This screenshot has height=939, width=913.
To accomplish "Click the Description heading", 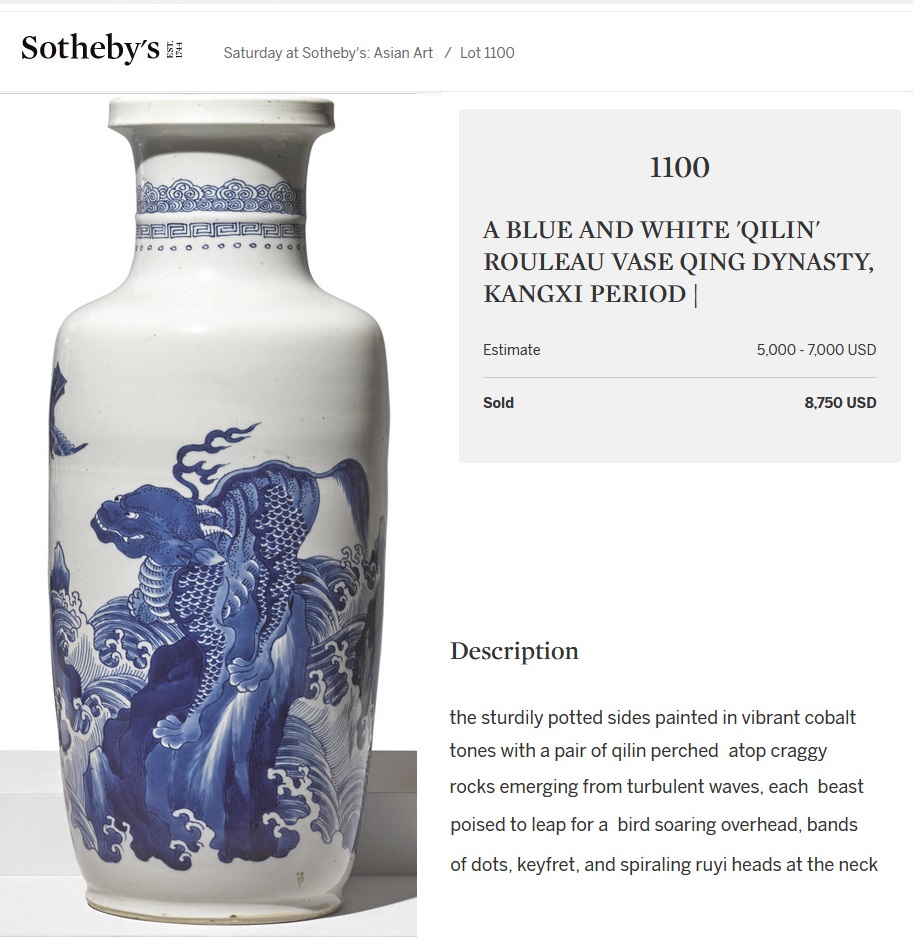I will point(514,651).
